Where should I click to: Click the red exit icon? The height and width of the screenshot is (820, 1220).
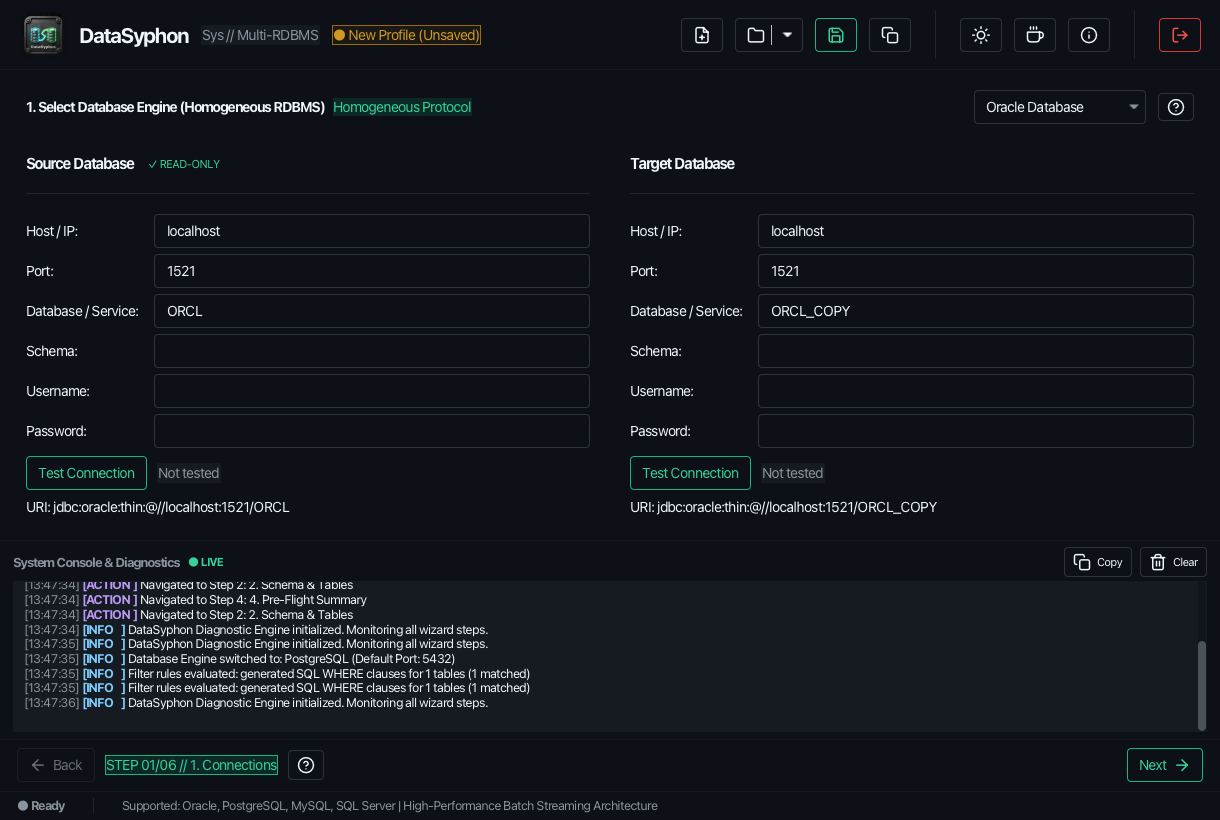tap(1180, 35)
